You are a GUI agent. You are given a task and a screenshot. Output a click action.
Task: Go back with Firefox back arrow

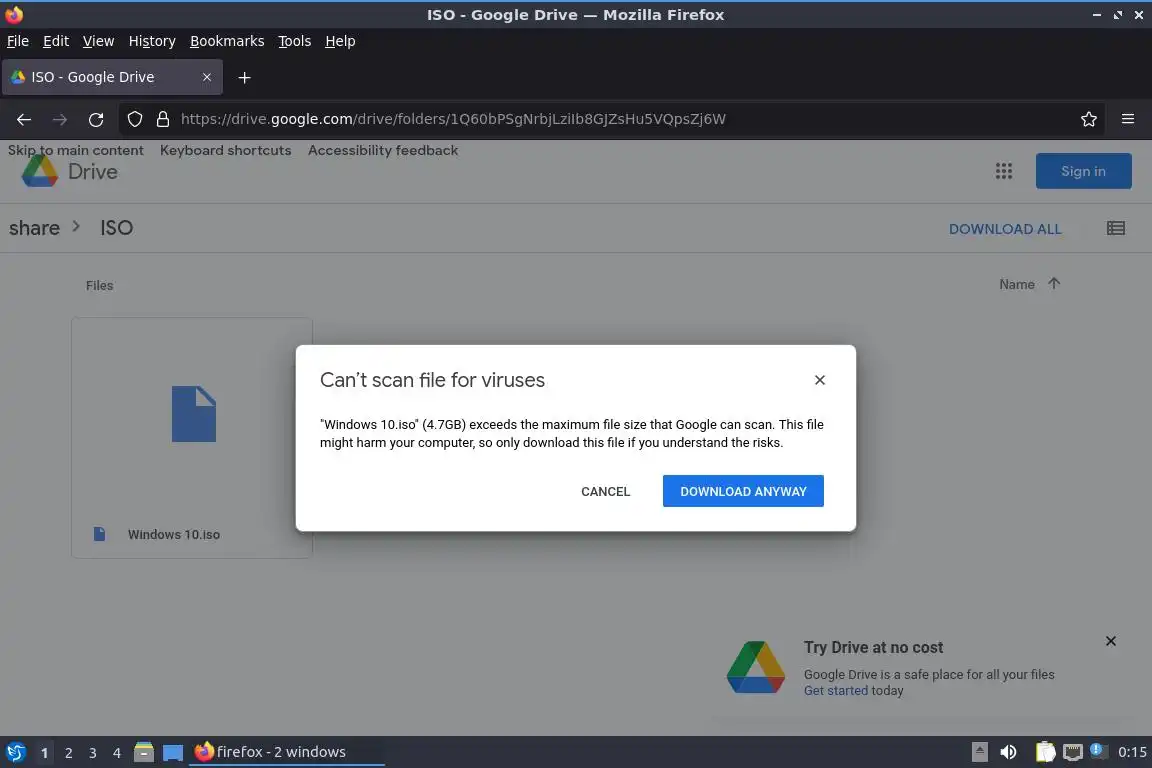[24, 119]
